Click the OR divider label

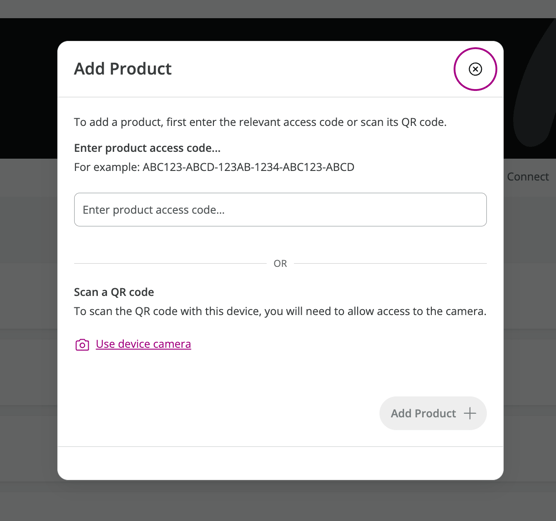(x=280, y=264)
